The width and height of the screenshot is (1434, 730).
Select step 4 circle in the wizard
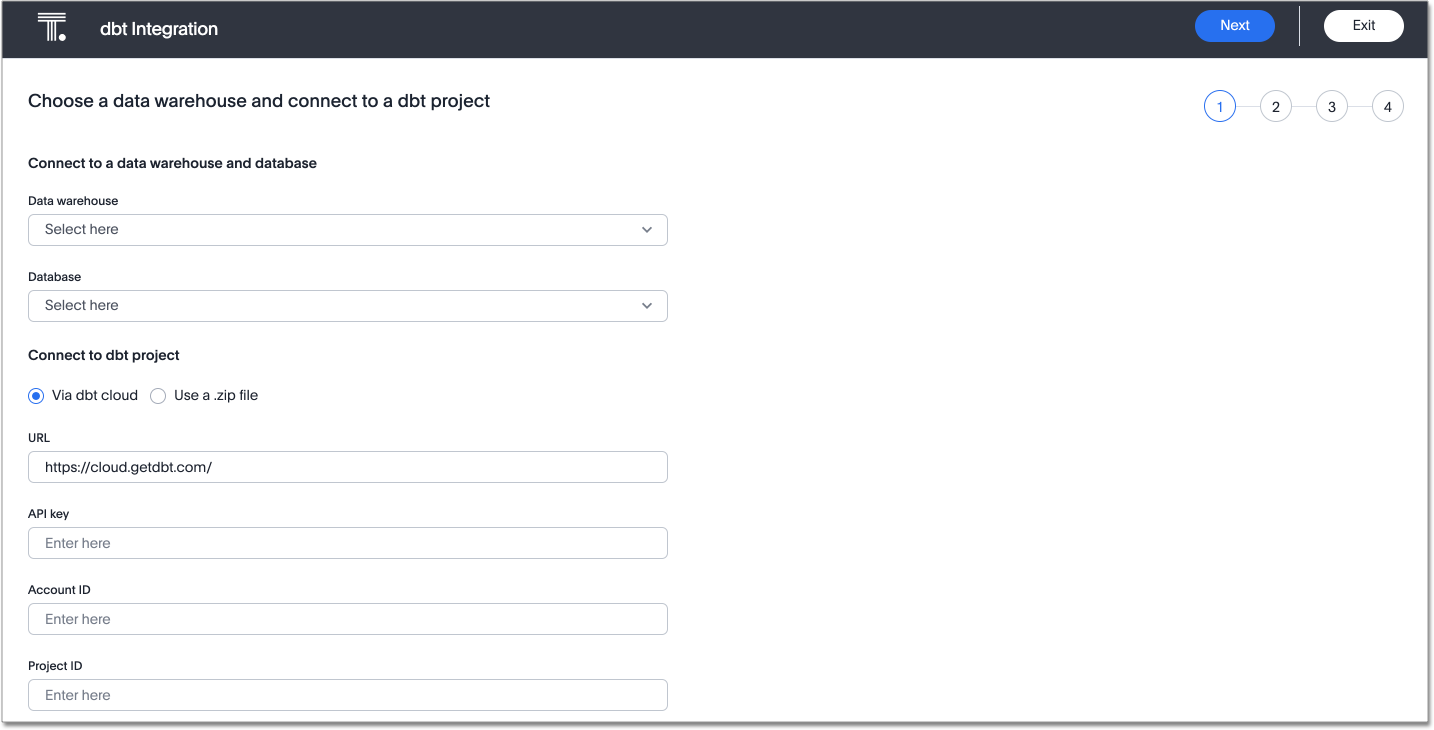pos(1387,105)
